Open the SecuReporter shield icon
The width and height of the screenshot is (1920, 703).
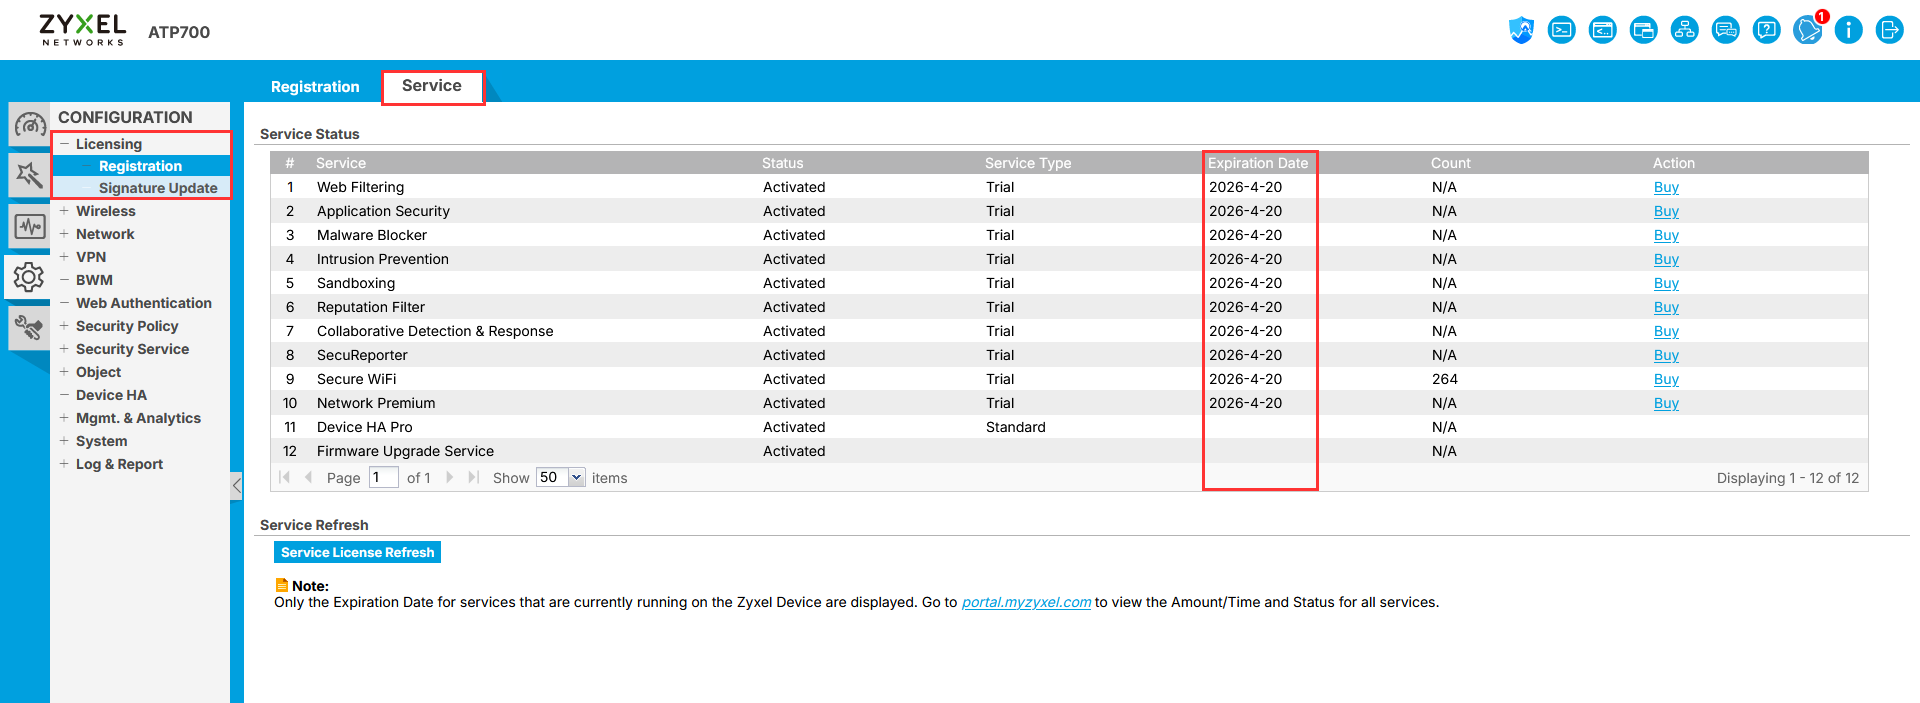click(1521, 30)
